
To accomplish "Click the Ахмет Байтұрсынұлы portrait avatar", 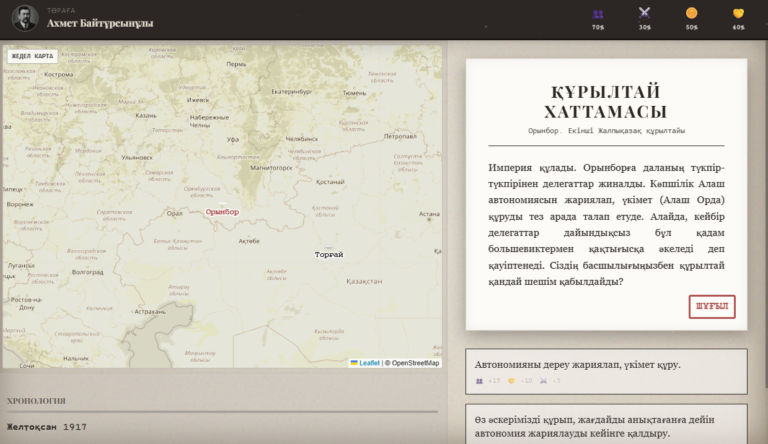I will pos(24,18).
